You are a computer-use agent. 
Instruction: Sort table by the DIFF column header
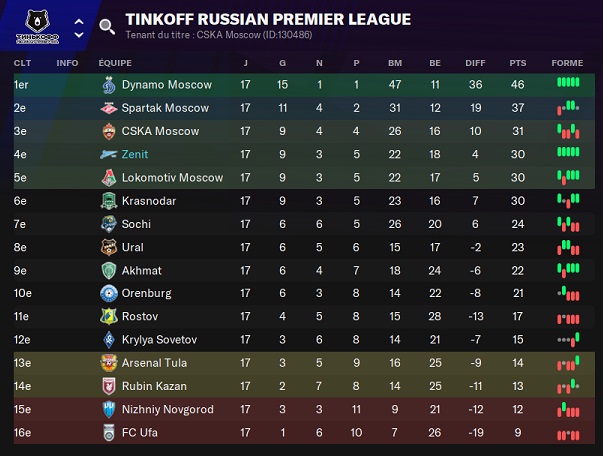point(475,63)
